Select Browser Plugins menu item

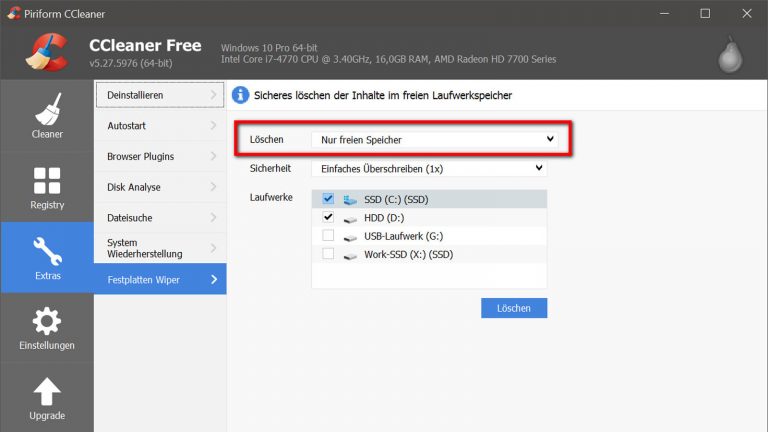[160, 156]
